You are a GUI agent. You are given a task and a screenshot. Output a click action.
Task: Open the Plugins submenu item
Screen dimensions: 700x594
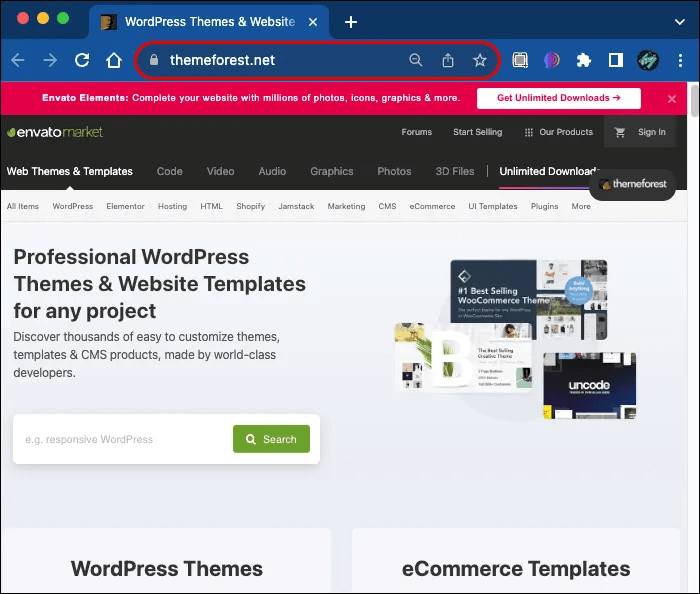click(x=545, y=206)
